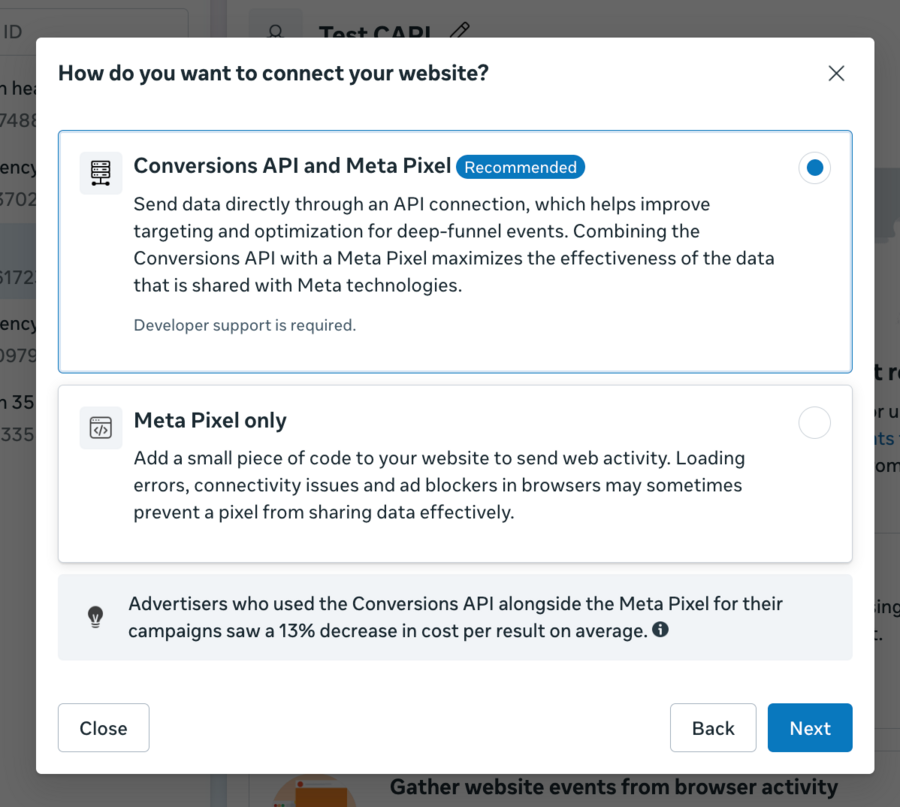Click "Gather website events from browser activity" heading

[x=613, y=787]
